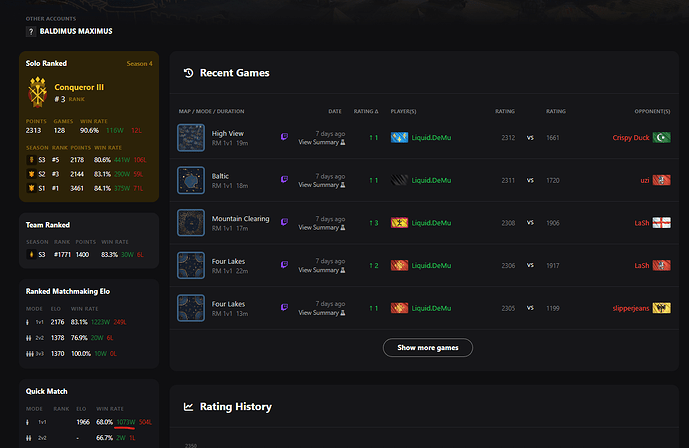The width and height of the screenshot is (689, 448).
Task: Open View Summary for Mountain Clearing game
Action: pos(322,228)
